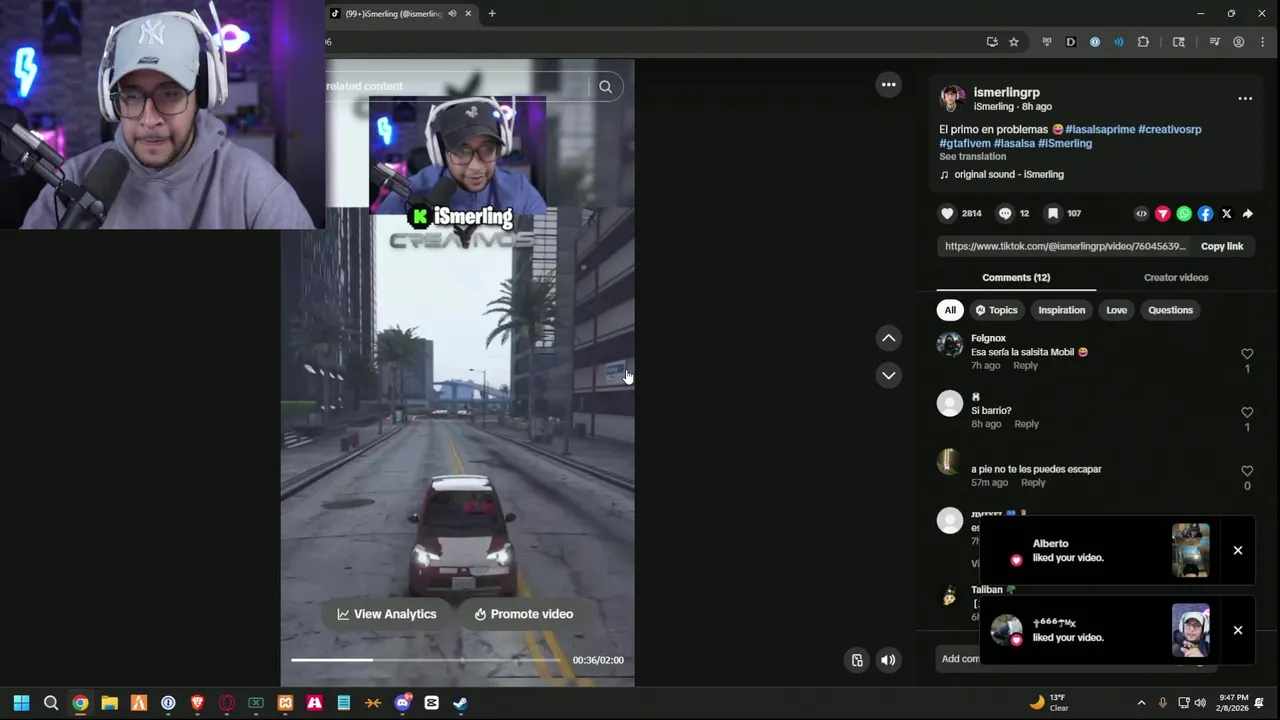This screenshot has width=1280, height=720.
Task: Click search icon in related content bar
Action: [605, 86]
